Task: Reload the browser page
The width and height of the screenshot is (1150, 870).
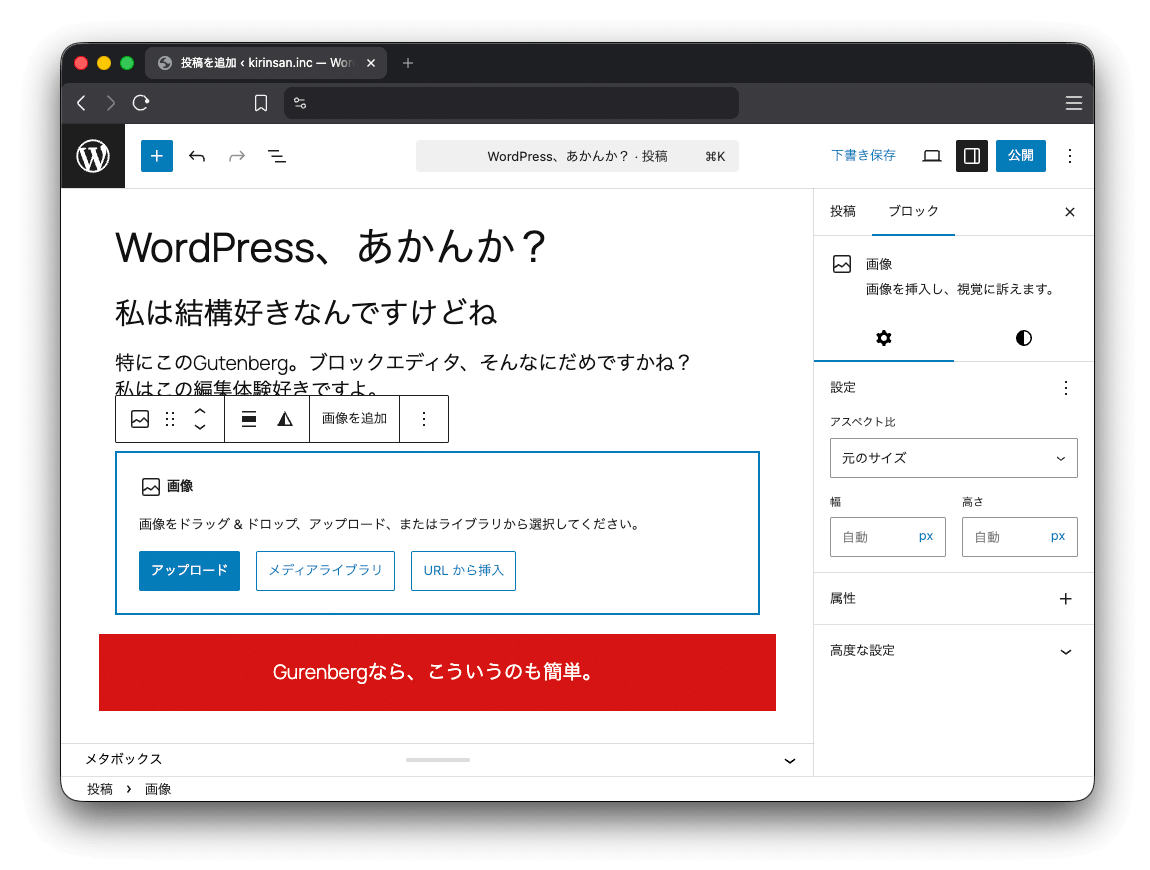Action: [x=141, y=103]
